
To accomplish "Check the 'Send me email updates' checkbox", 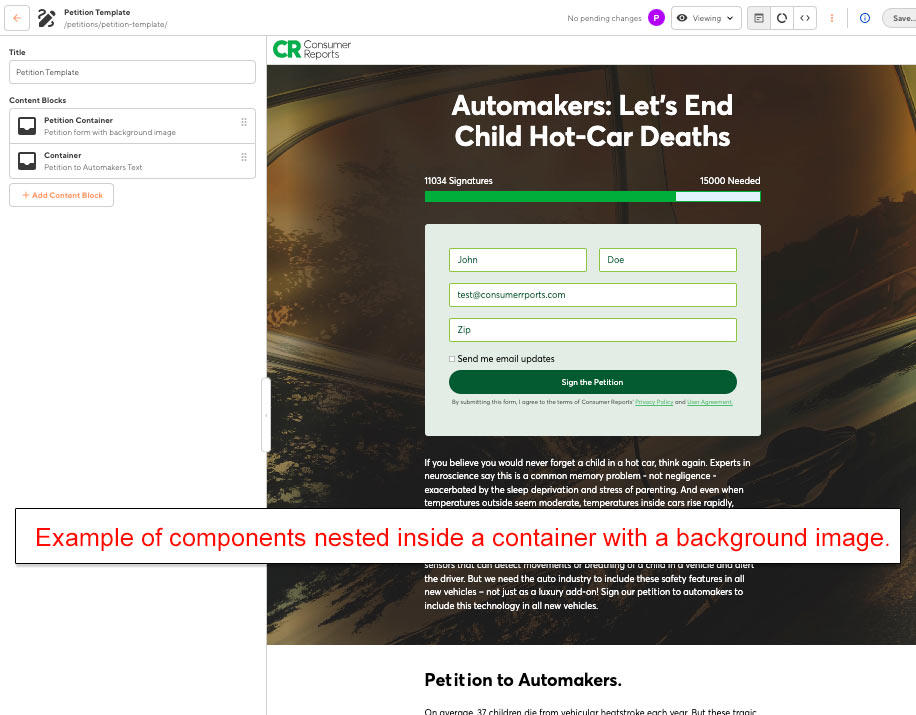I will pos(452,359).
